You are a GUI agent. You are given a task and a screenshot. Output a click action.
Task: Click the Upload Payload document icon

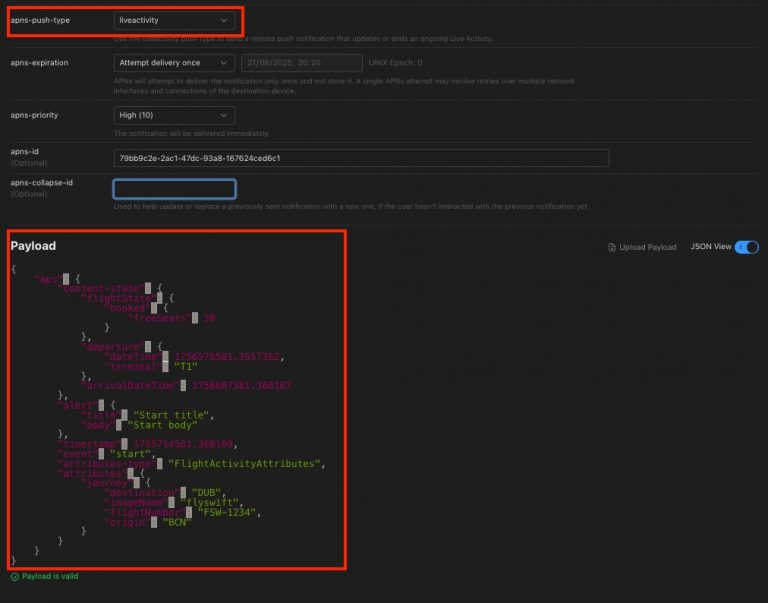click(612, 247)
